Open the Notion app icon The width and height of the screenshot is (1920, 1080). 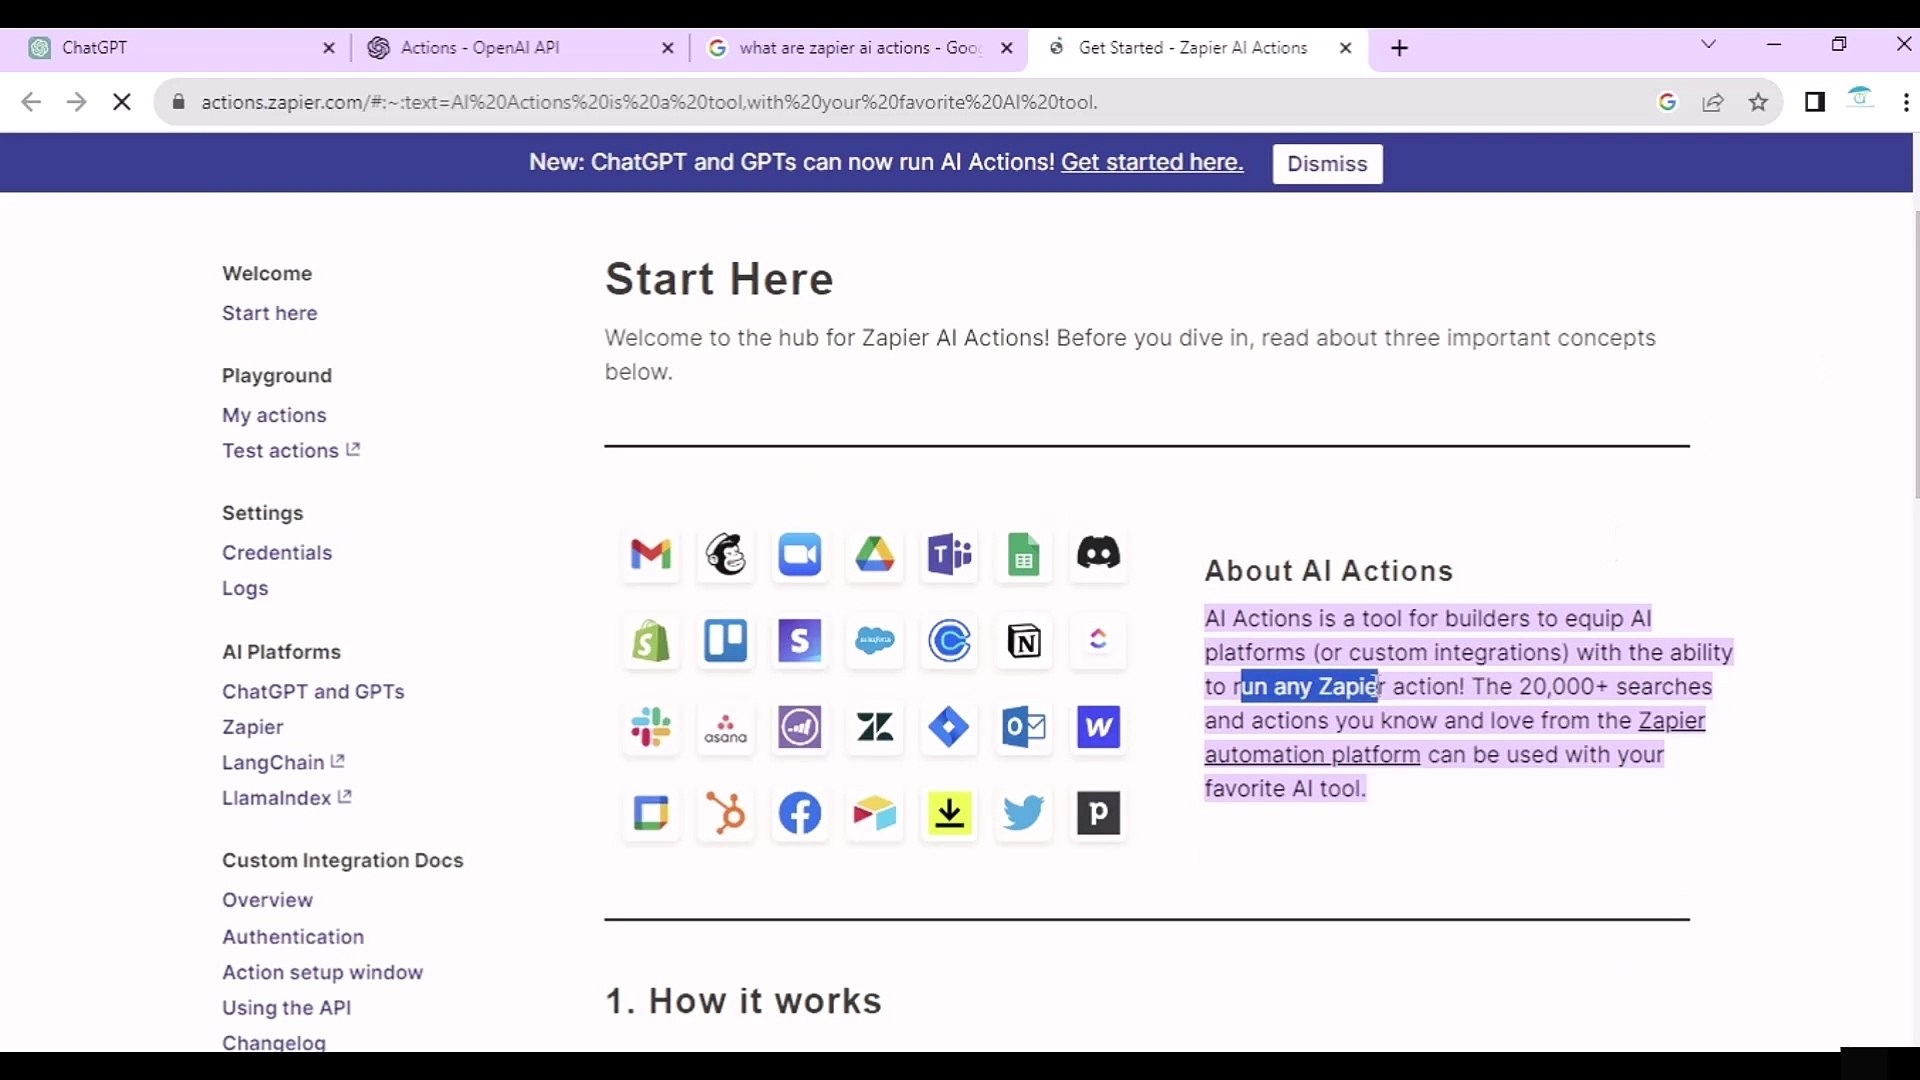coord(1024,641)
